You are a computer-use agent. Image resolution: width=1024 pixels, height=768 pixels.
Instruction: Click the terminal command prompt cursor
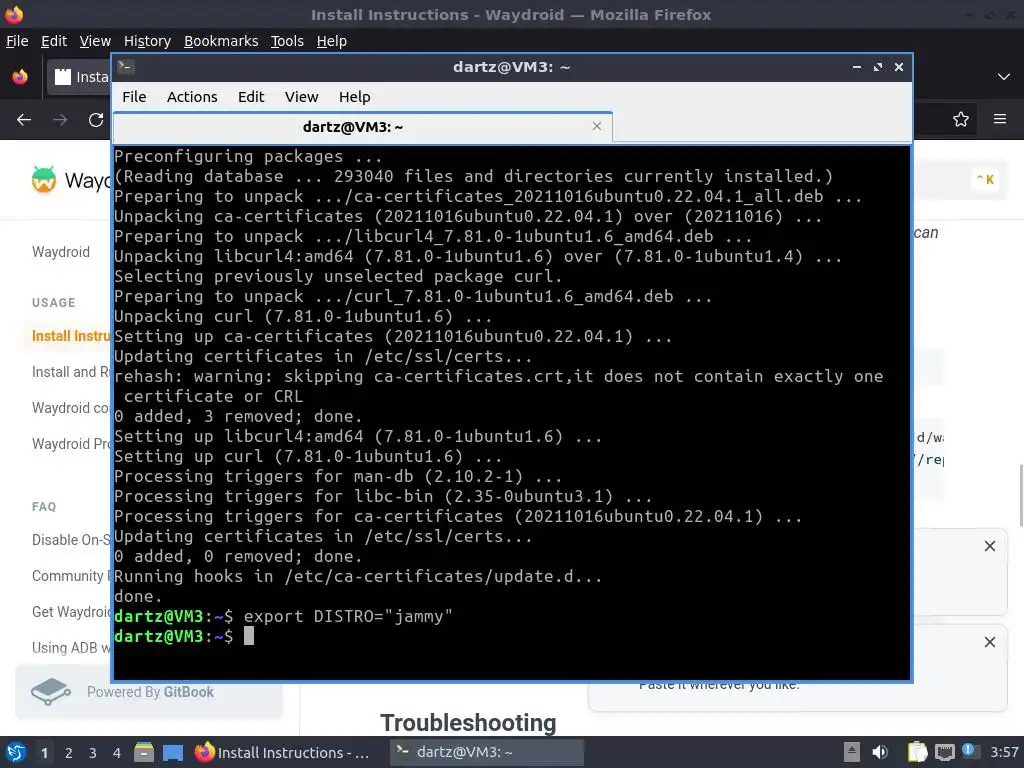click(249, 636)
